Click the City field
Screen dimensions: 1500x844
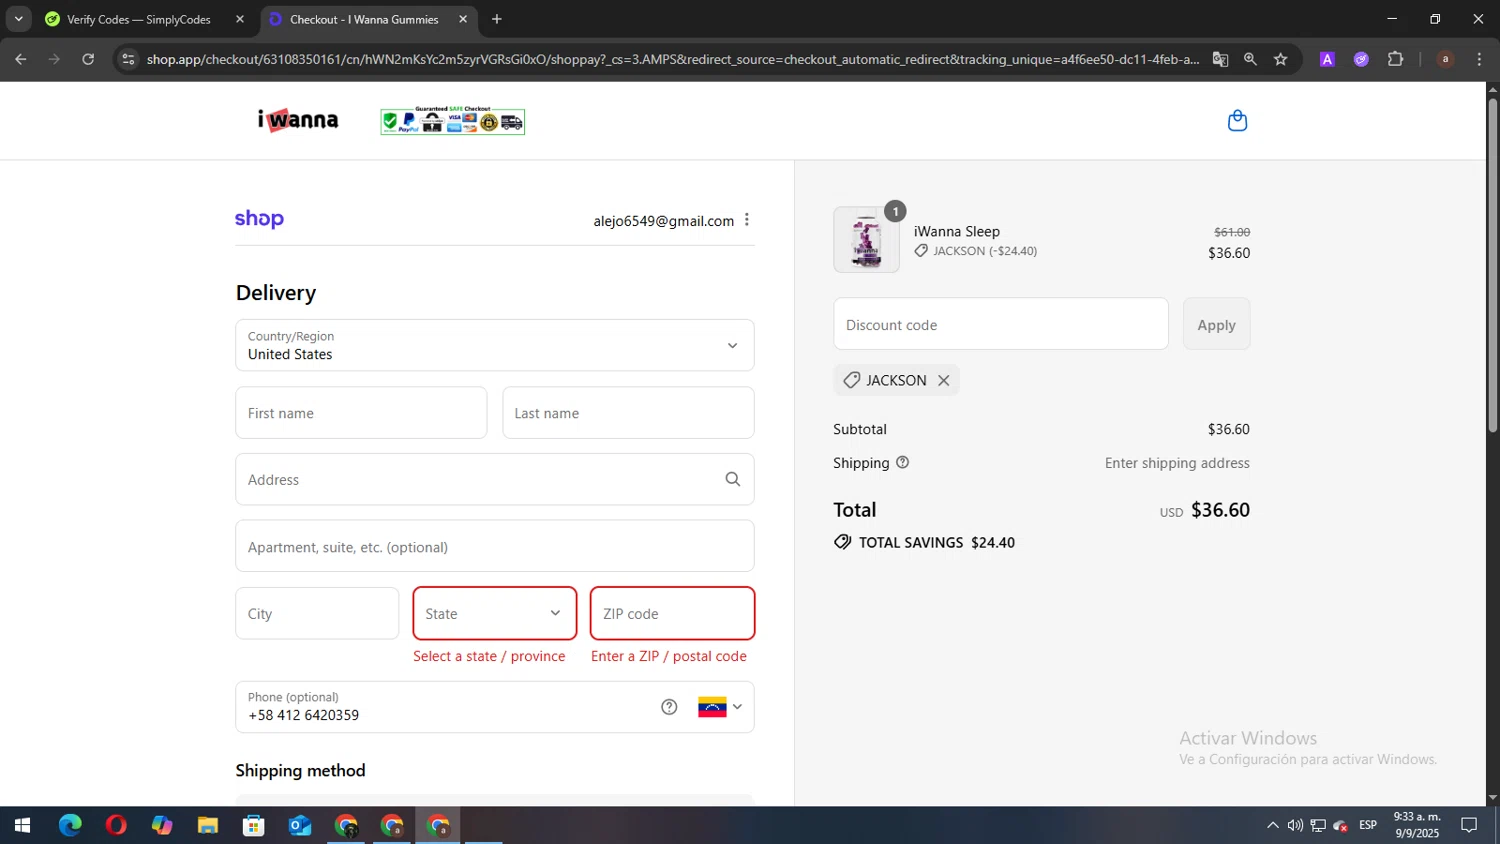[317, 613]
